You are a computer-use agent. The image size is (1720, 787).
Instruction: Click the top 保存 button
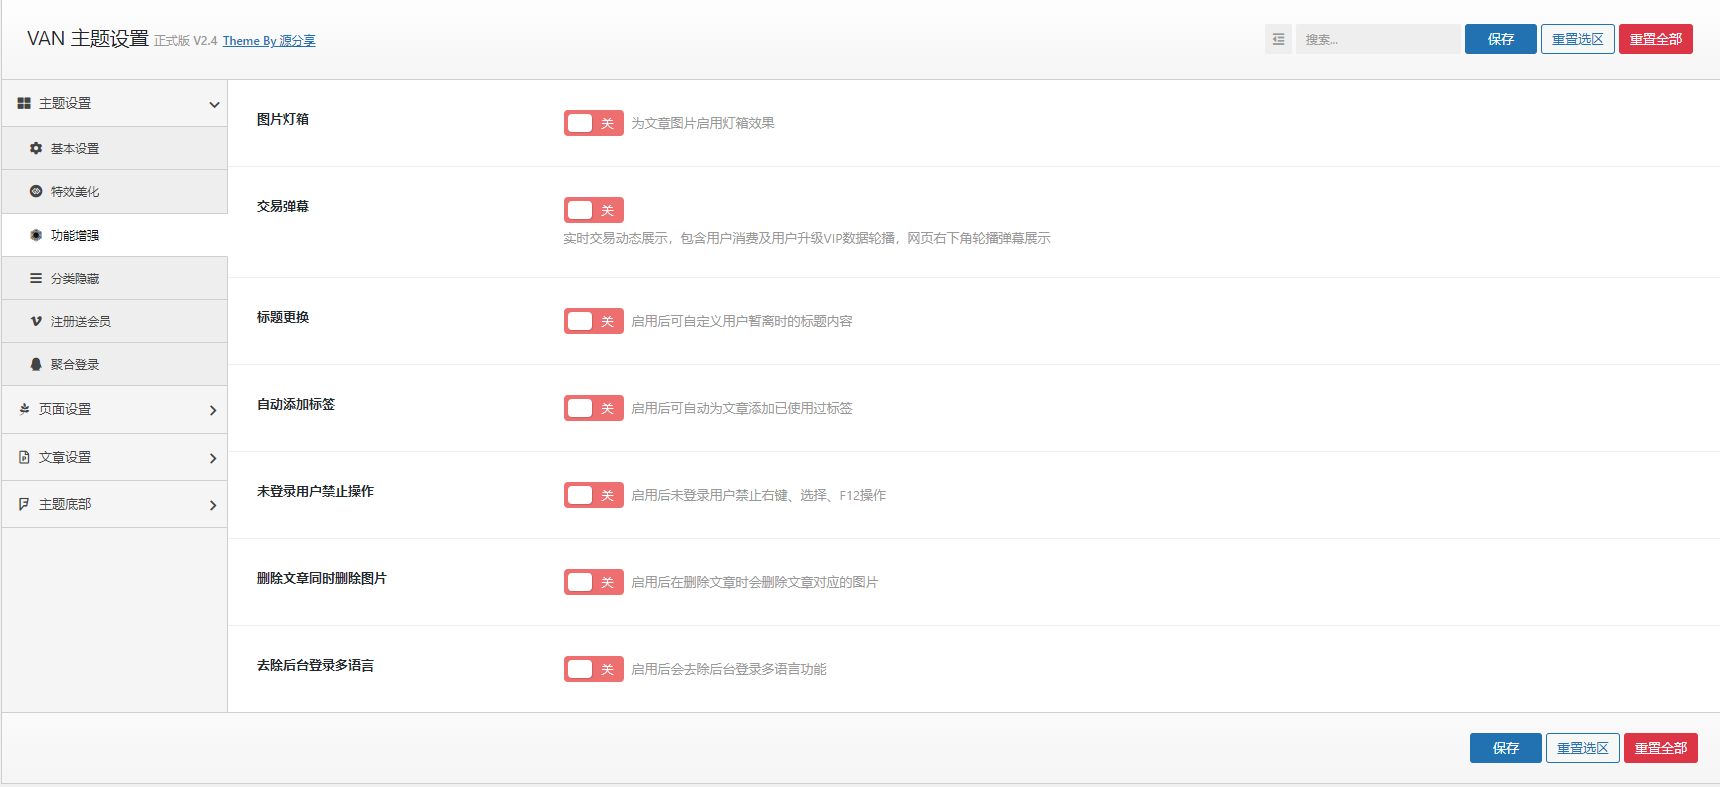pos(1501,39)
